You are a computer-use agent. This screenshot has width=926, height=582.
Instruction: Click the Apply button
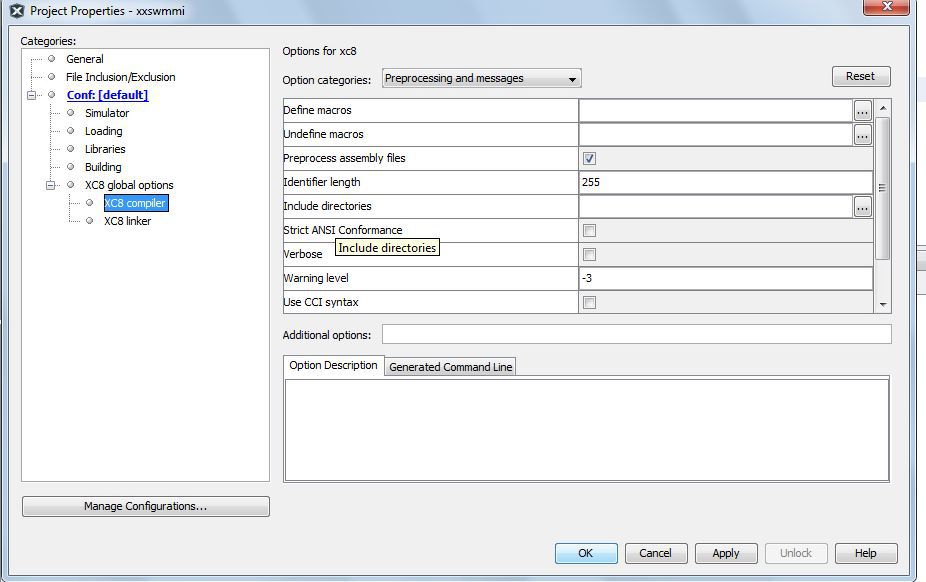(x=725, y=553)
